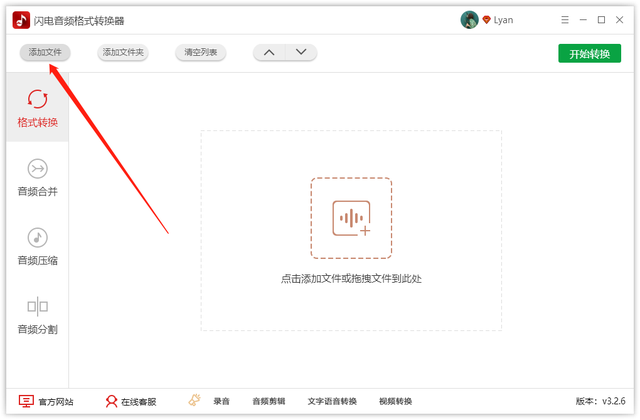This screenshot has height=420, width=640.
Task: Open 在线客服 support link
Action: 131,402
